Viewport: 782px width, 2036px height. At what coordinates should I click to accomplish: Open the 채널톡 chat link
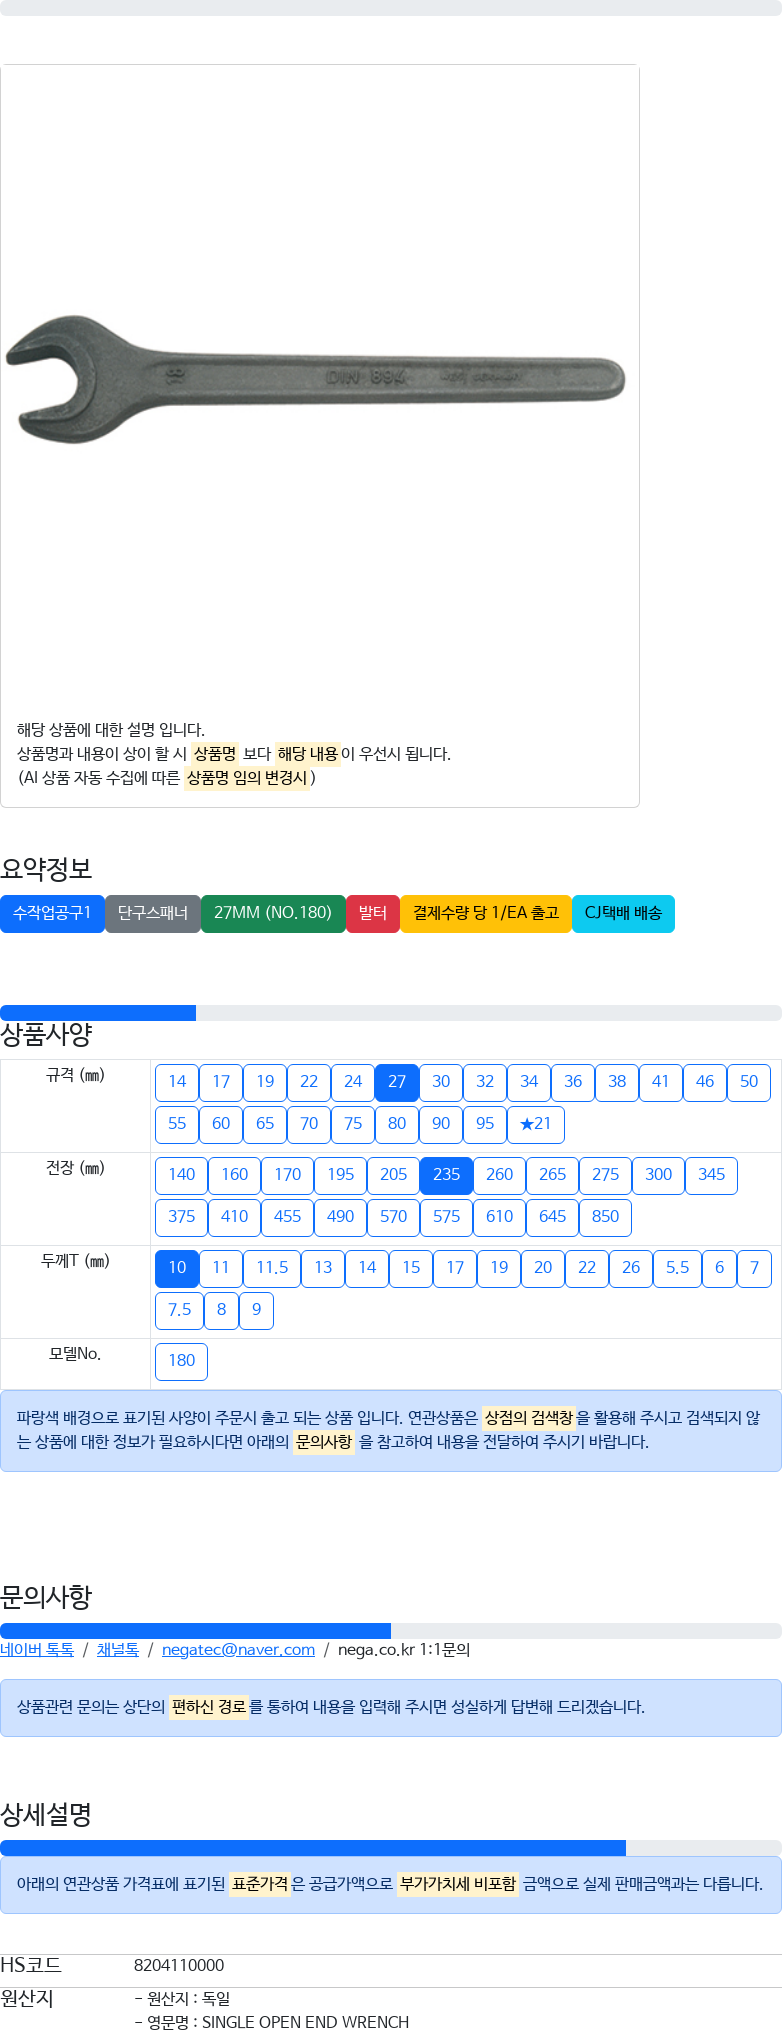(x=117, y=1650)
